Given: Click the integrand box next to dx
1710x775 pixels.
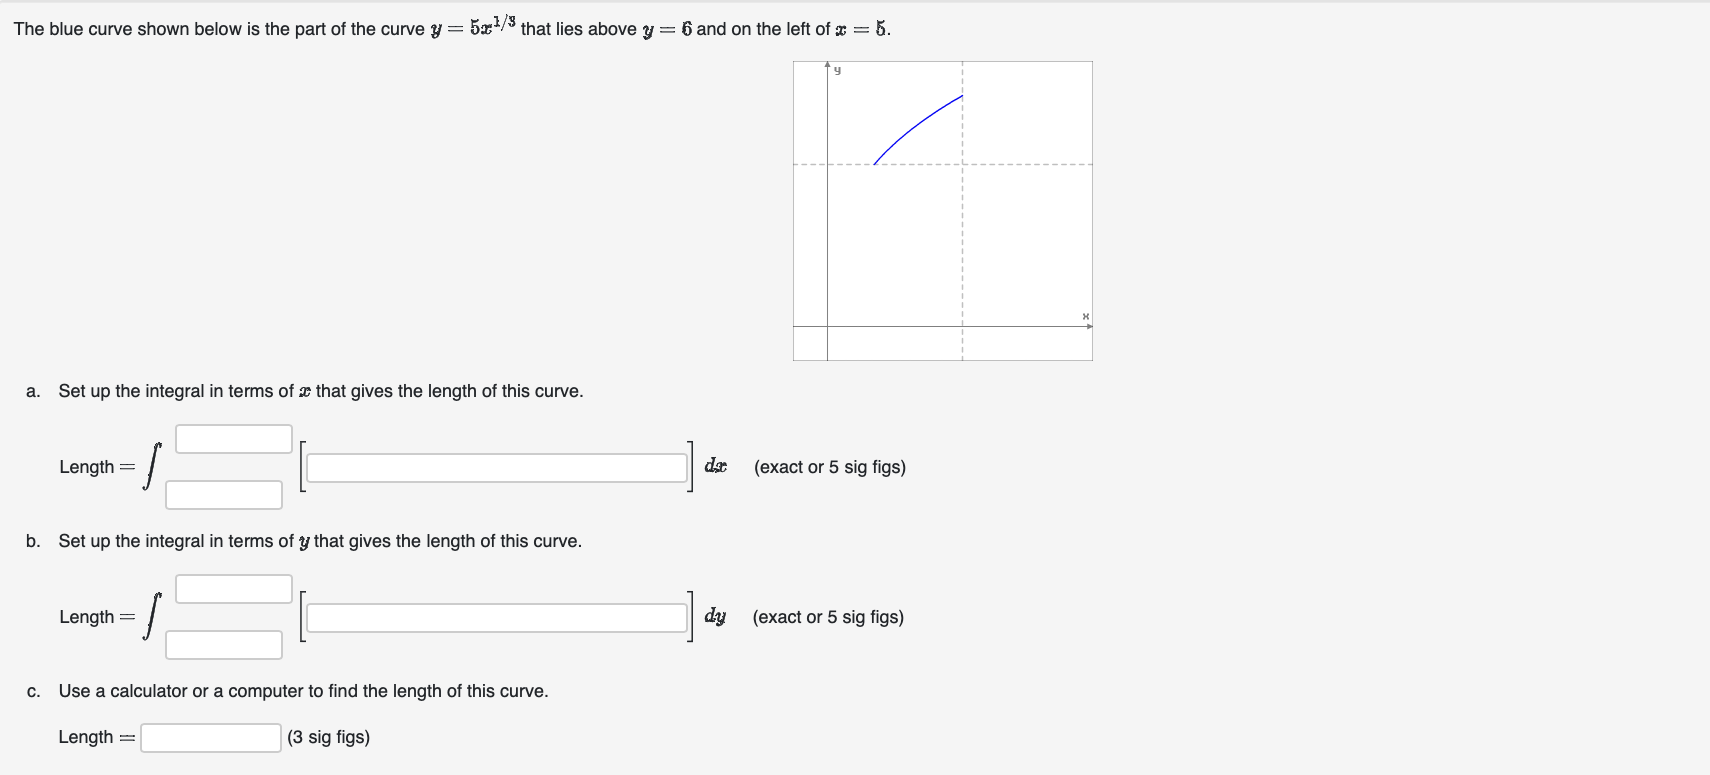Looking at the screenshot, I should point(497,467).
